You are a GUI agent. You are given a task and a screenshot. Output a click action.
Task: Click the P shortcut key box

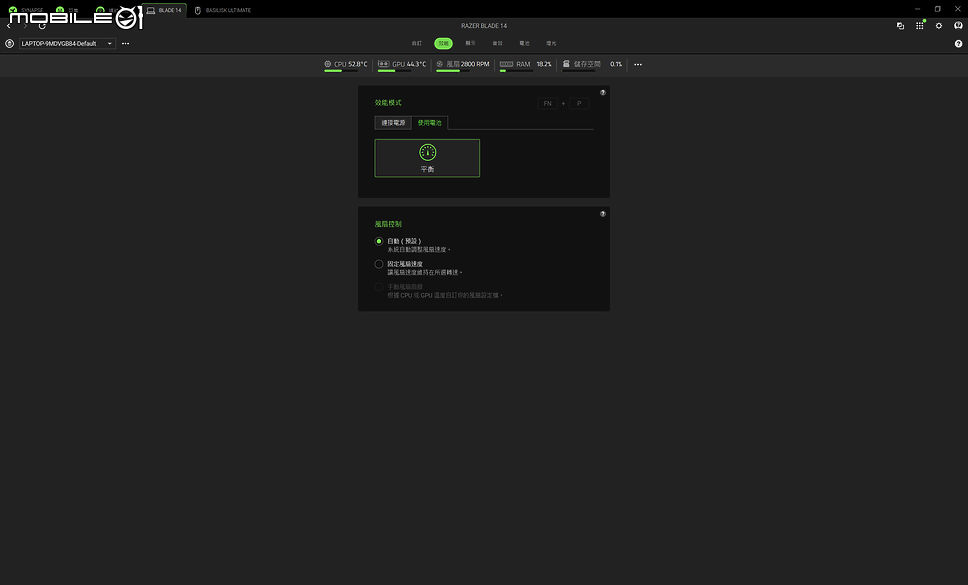click(x=579, y=104)
